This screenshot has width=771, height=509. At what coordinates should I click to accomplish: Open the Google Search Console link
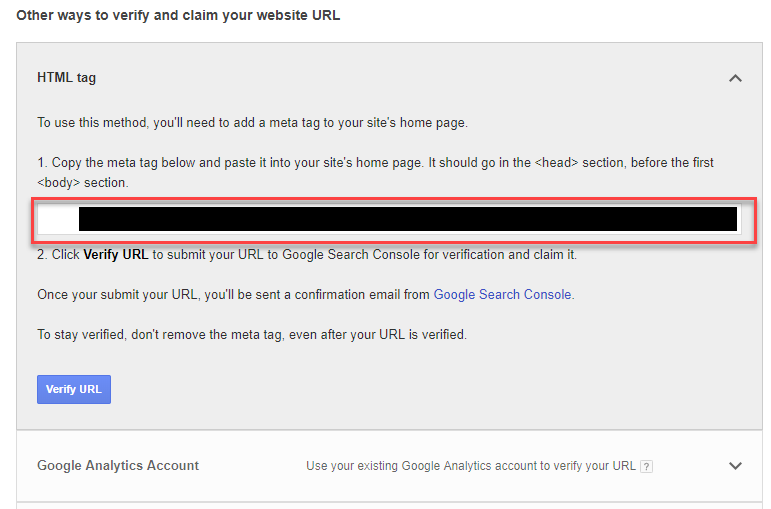502,295
